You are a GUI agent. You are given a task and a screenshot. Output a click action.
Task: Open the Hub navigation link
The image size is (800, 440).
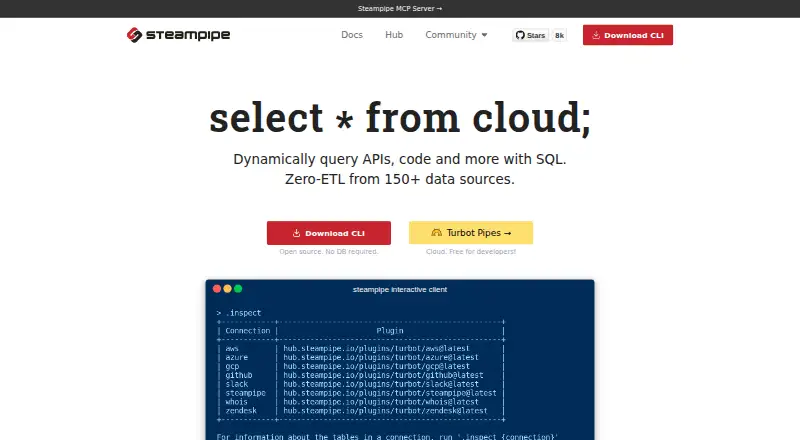(394, 35)
